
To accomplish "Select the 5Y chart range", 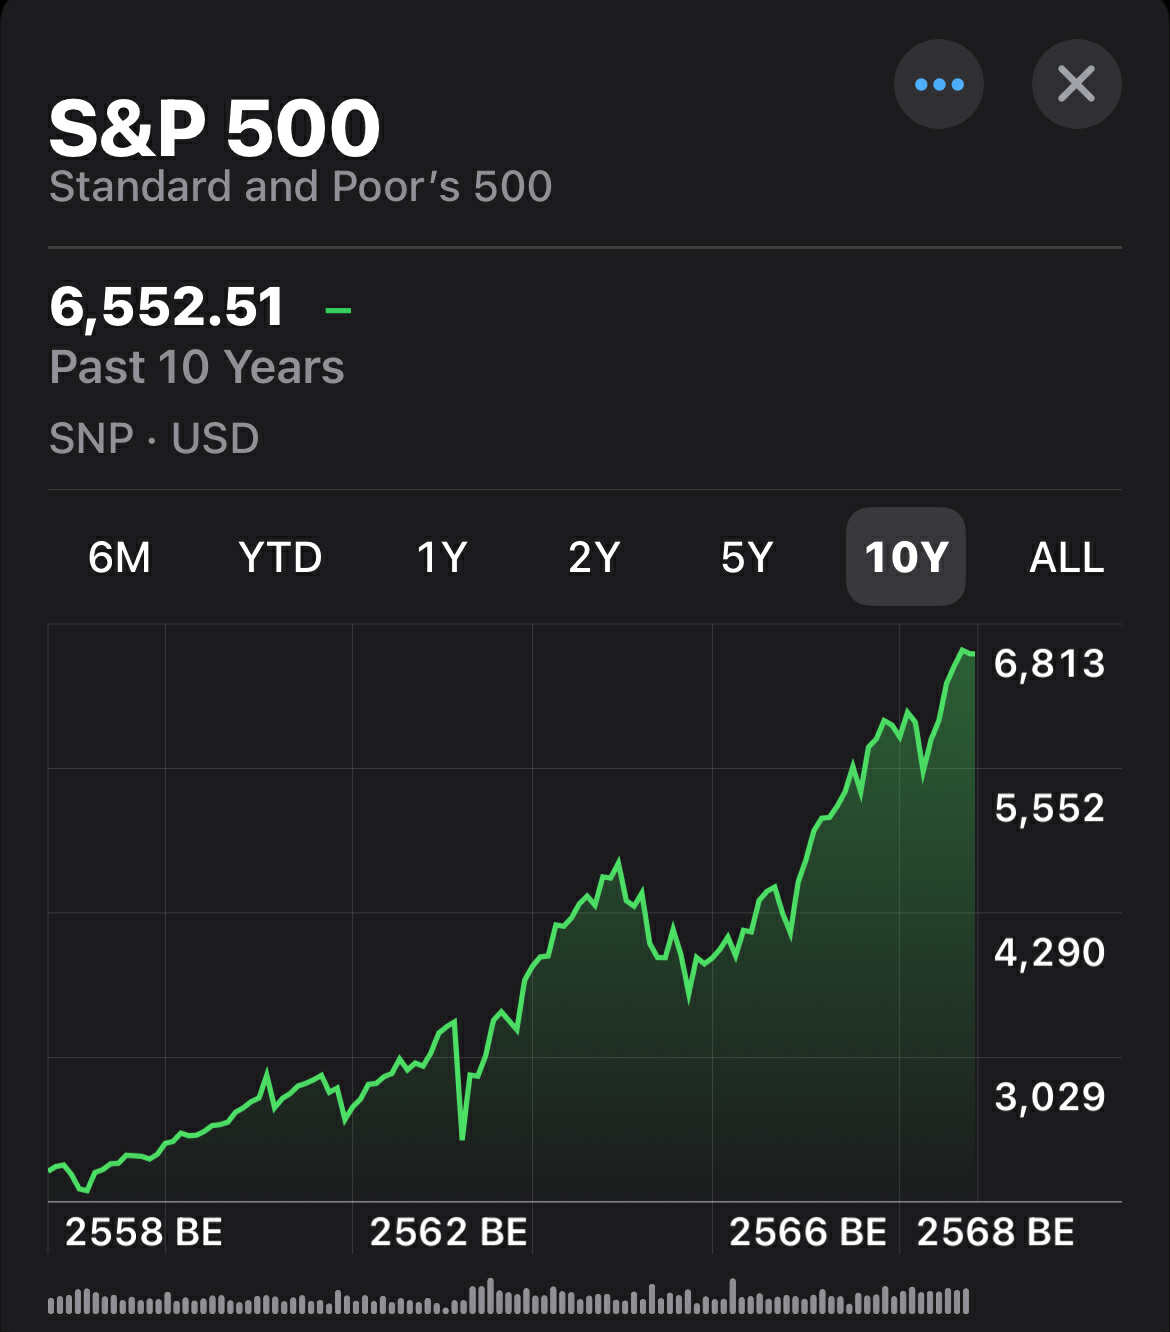I will (747, 557).
